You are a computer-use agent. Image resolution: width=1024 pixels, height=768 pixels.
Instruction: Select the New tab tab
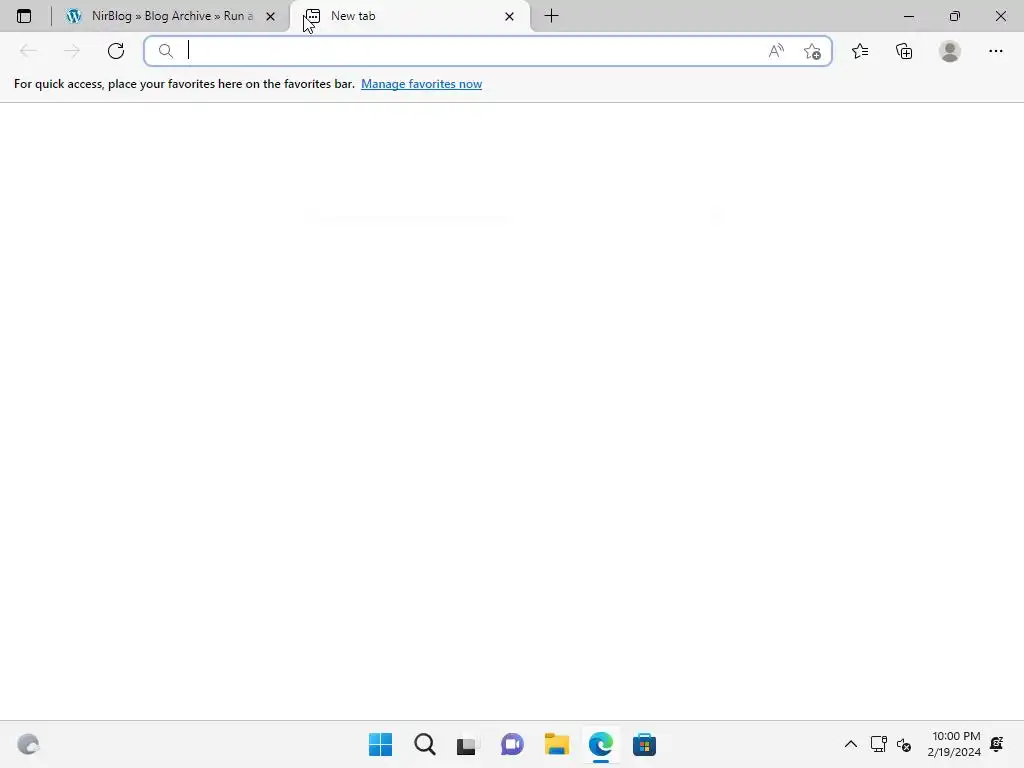(410, 16)
